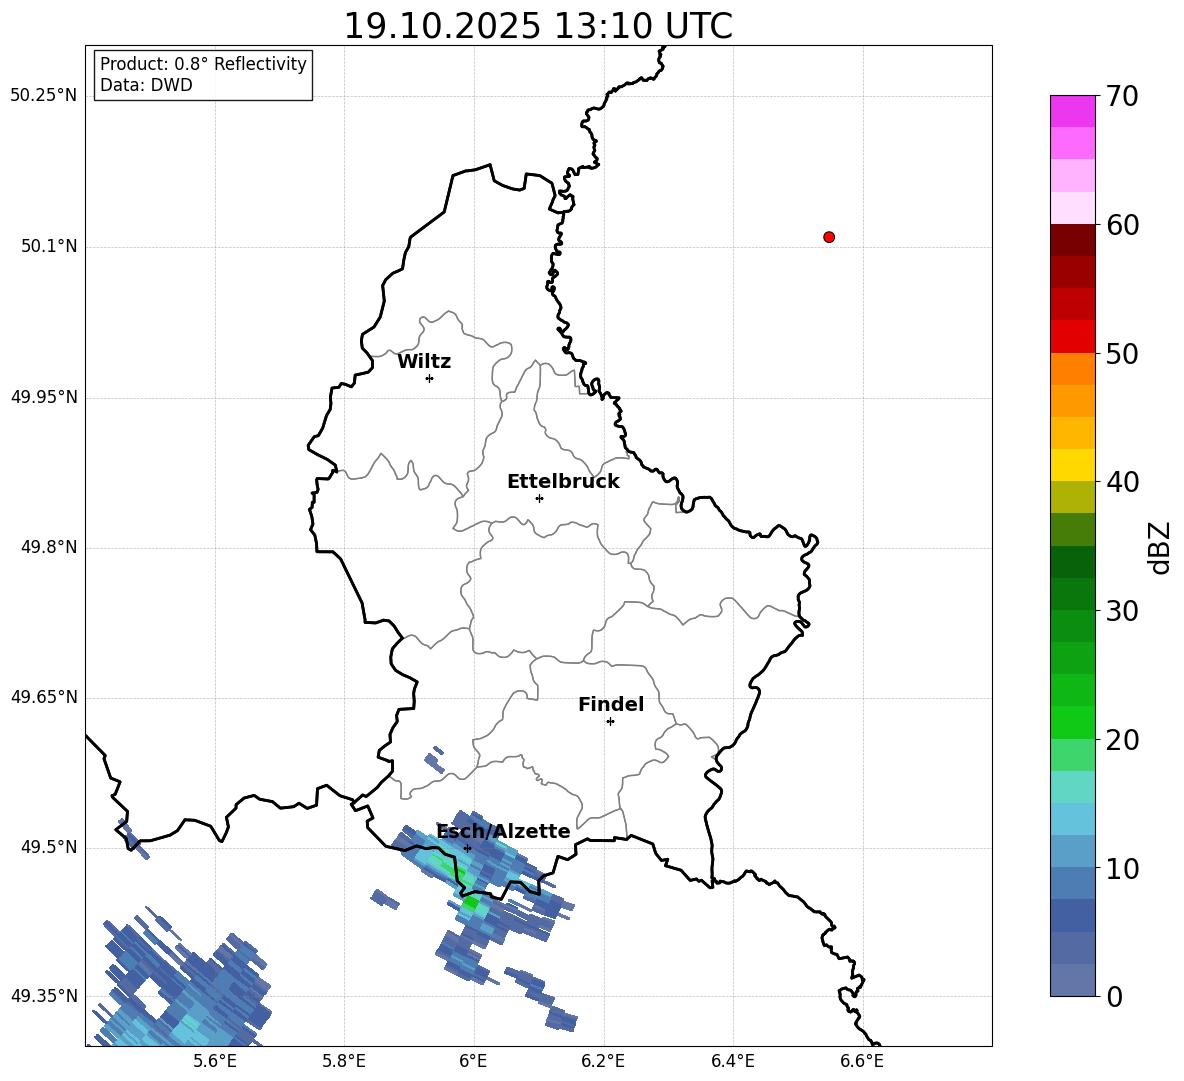The height and width of the screenshot is (1081, 1184).
Task: Click the 50 tick on the colorbar
Action: 1122,353
